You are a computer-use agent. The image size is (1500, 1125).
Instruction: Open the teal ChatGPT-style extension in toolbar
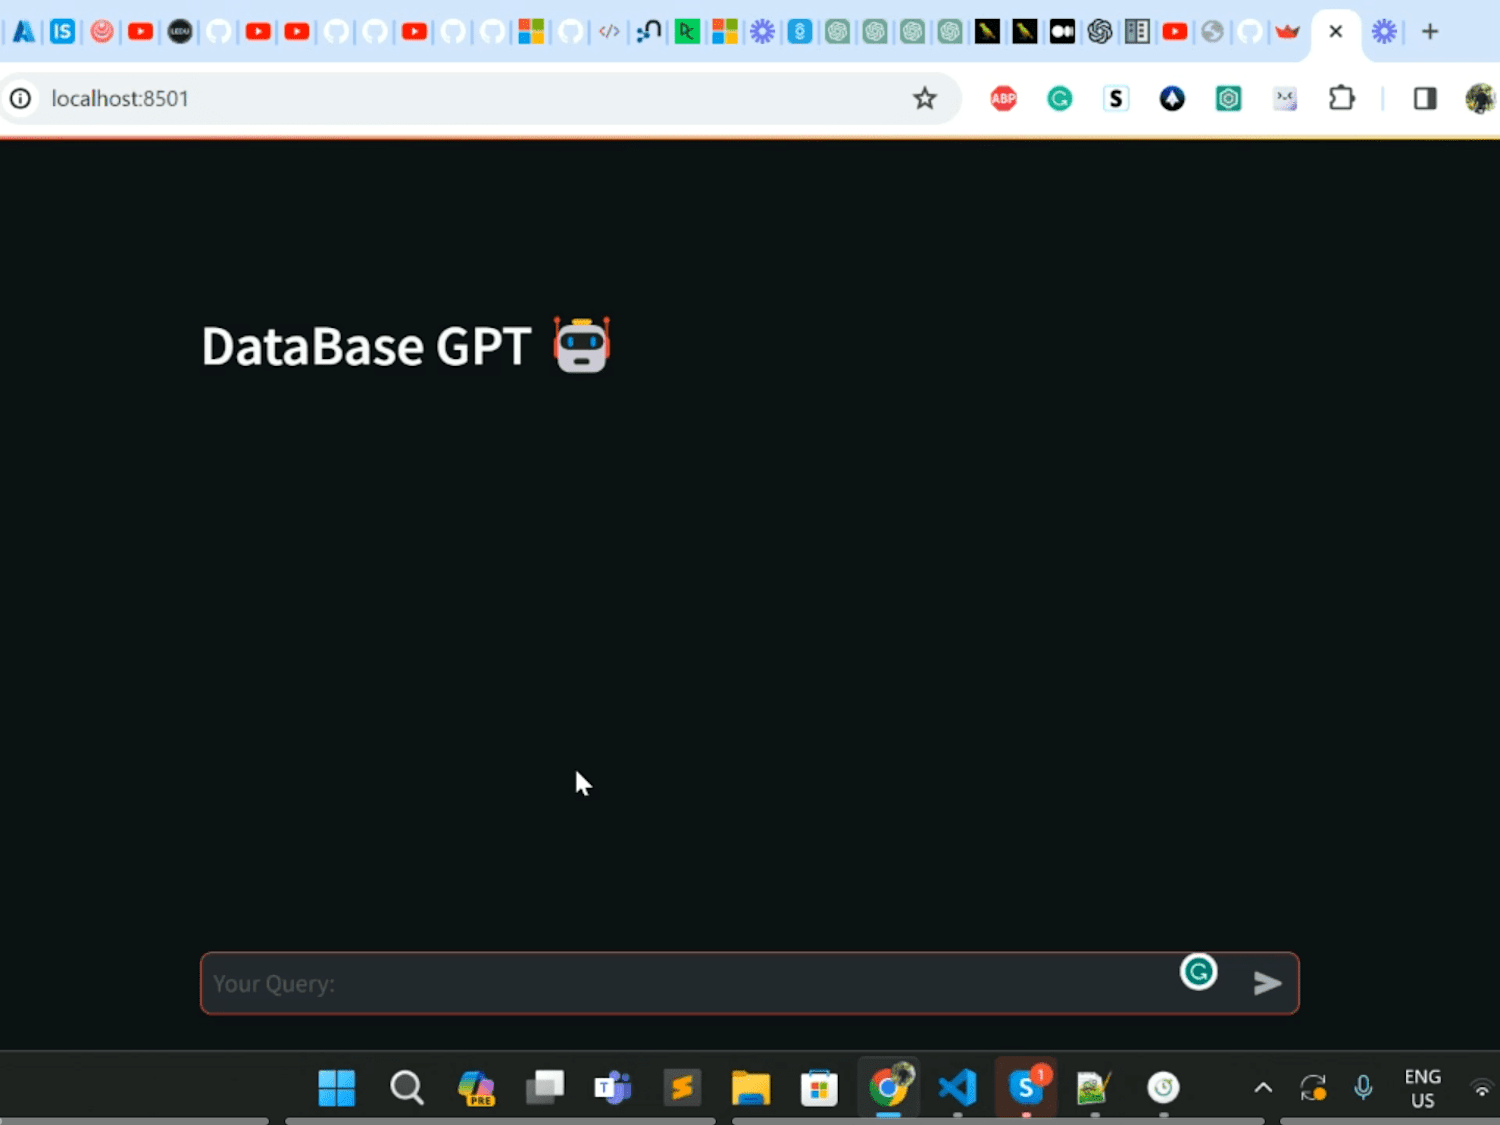(x=1228, y=98)
